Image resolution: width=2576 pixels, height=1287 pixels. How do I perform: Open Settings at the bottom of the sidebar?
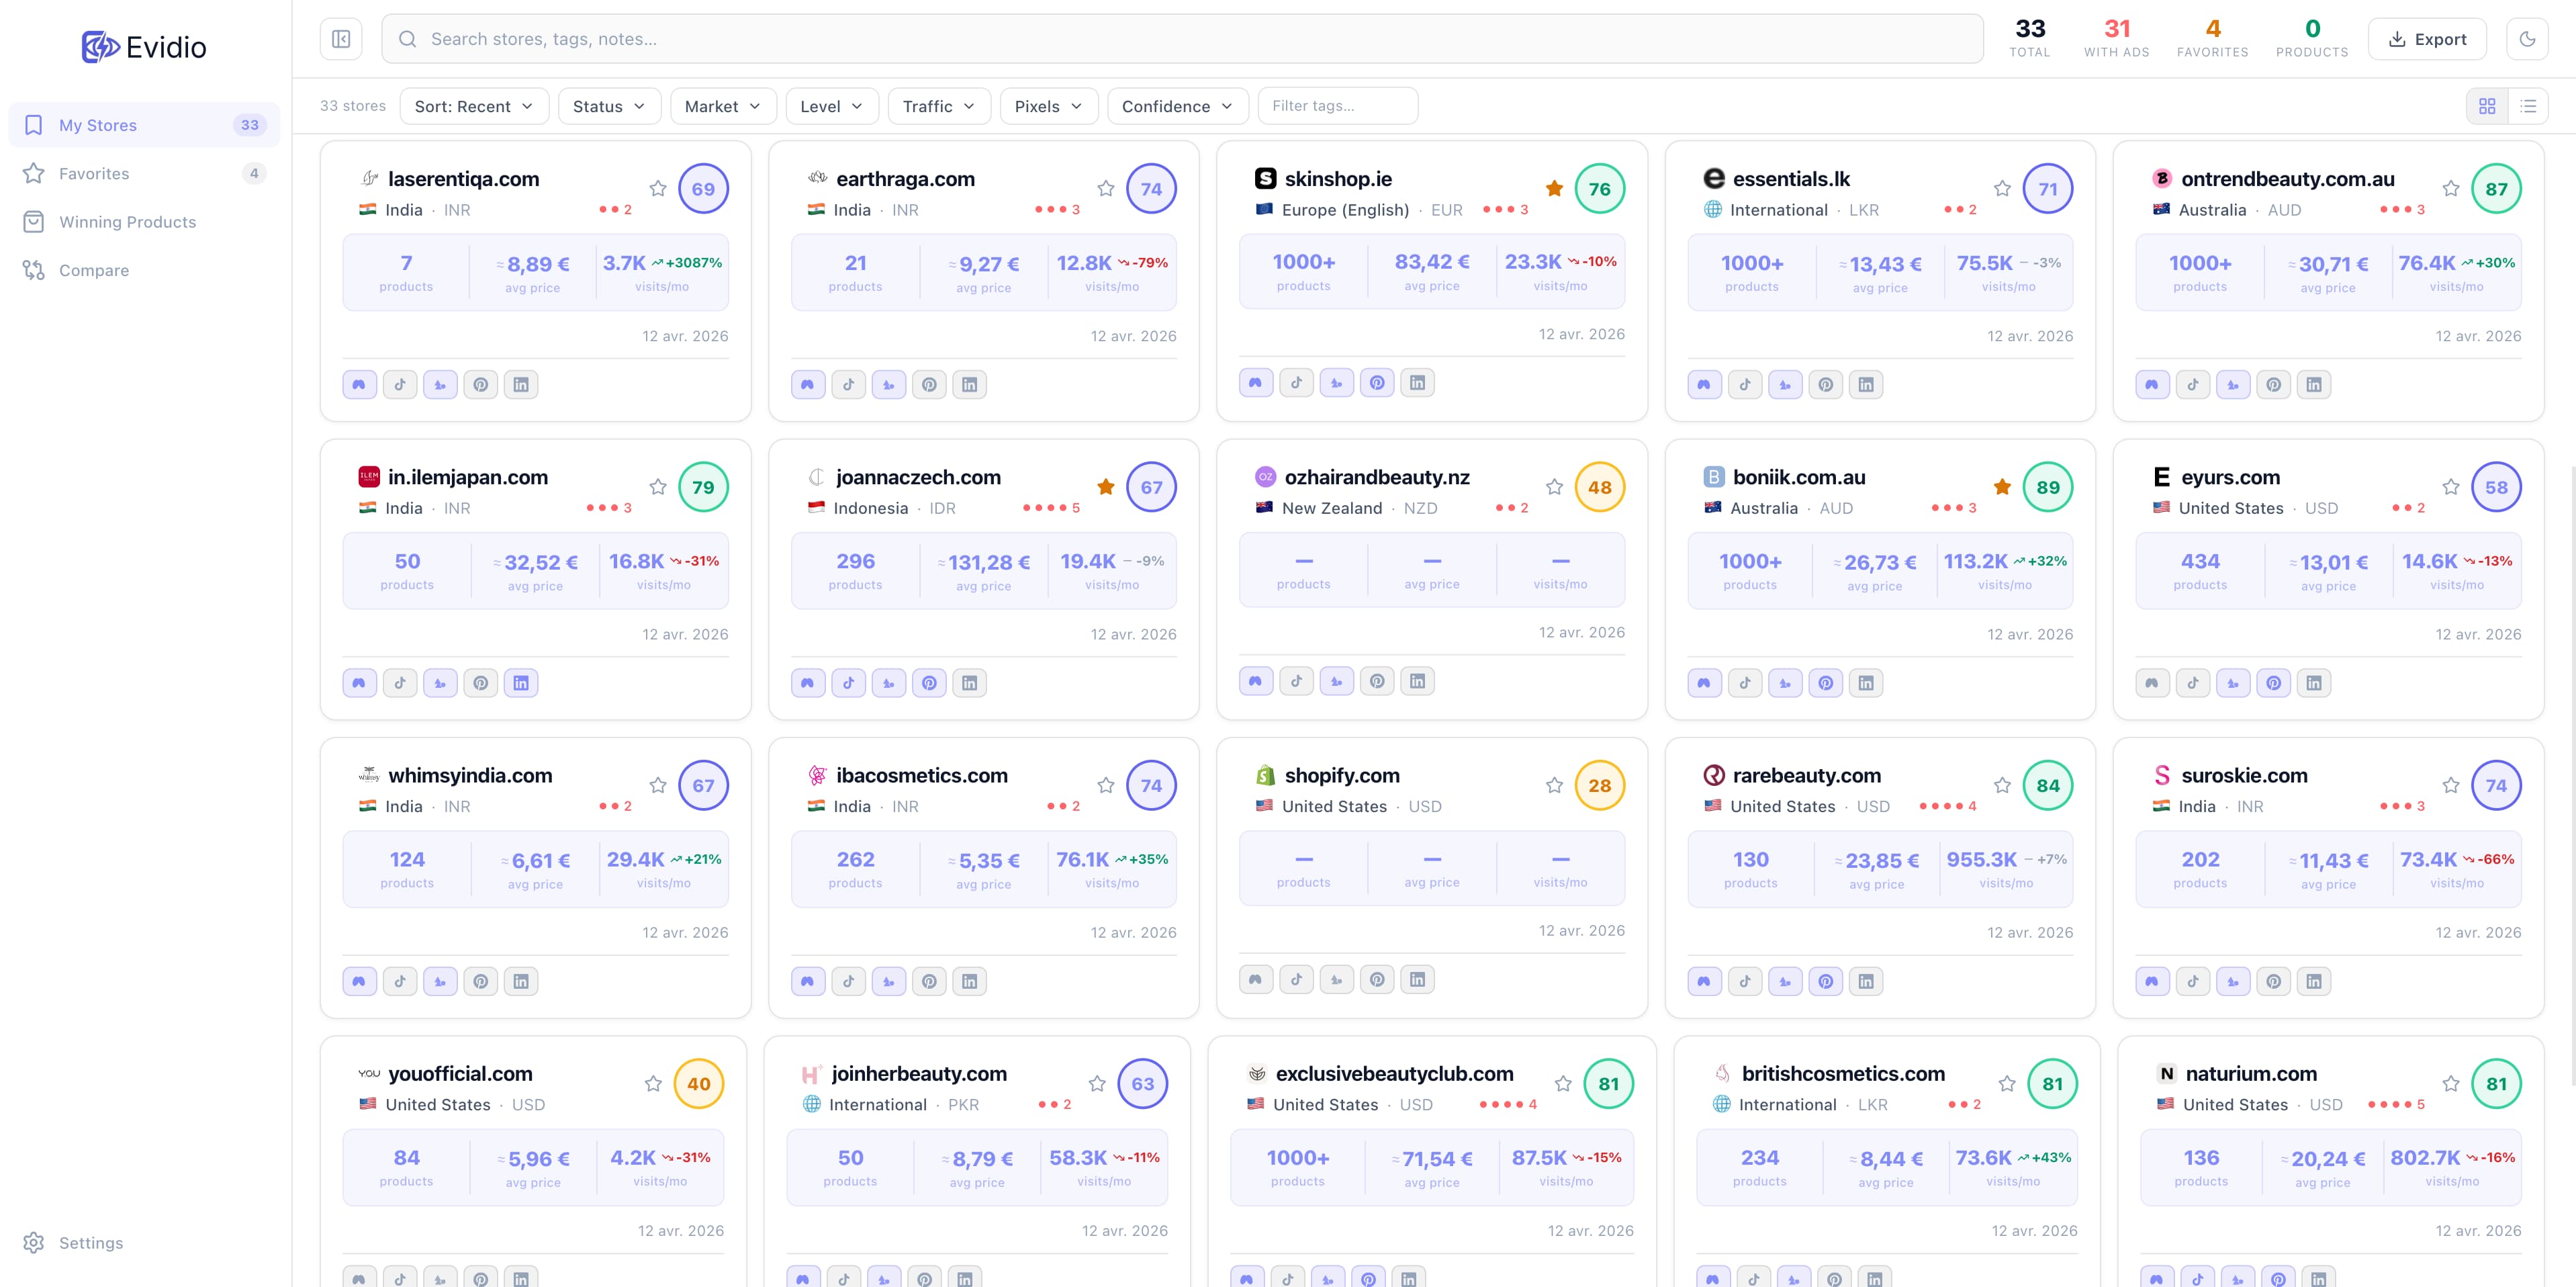pos(89,1242)
